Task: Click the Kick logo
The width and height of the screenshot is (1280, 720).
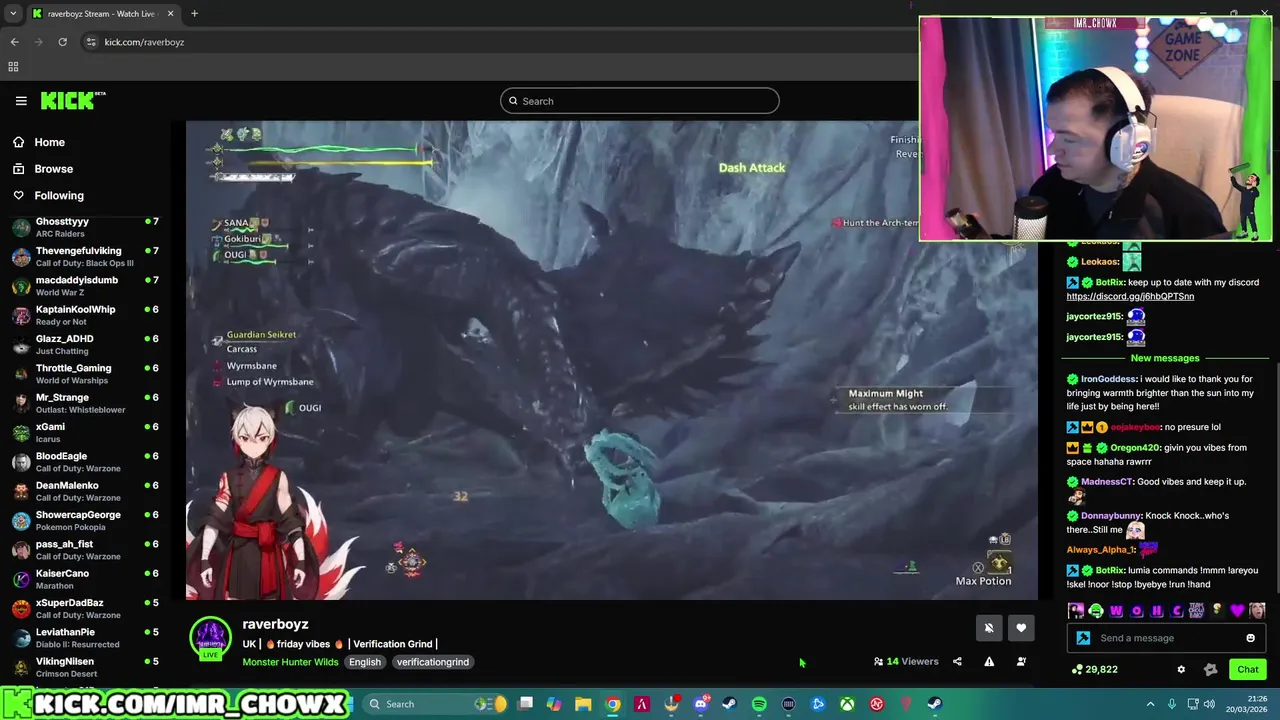Action: 73,101
